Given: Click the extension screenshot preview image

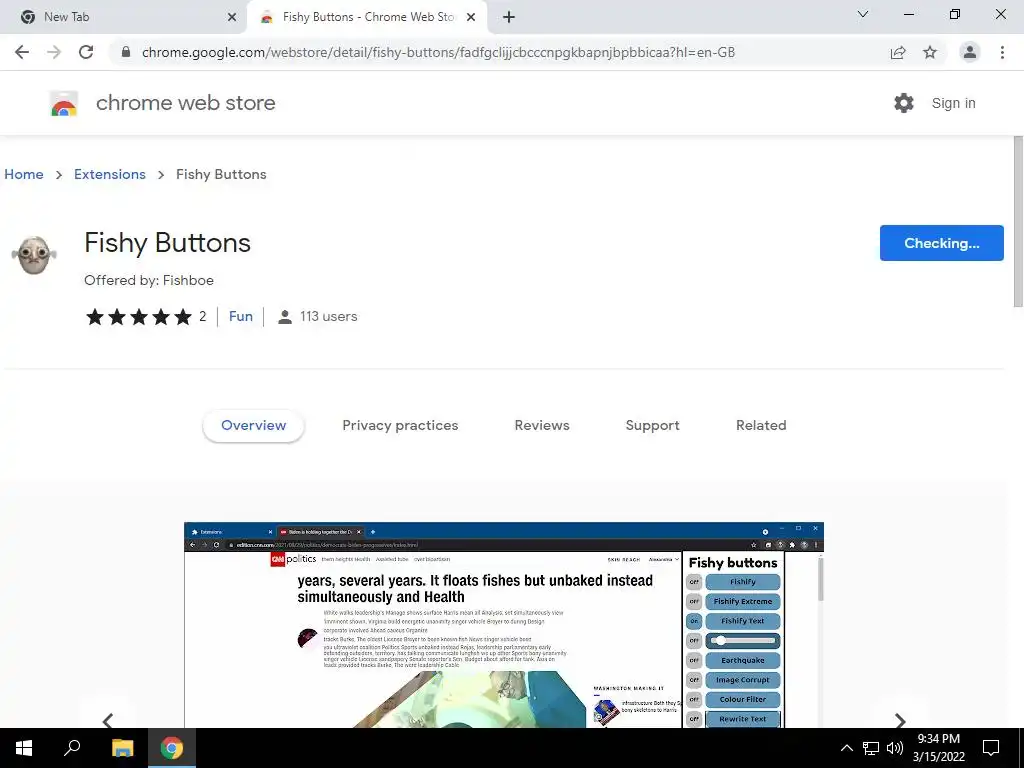Looking at the screenshot, I should pyautogui.click(x=504, y=625).
